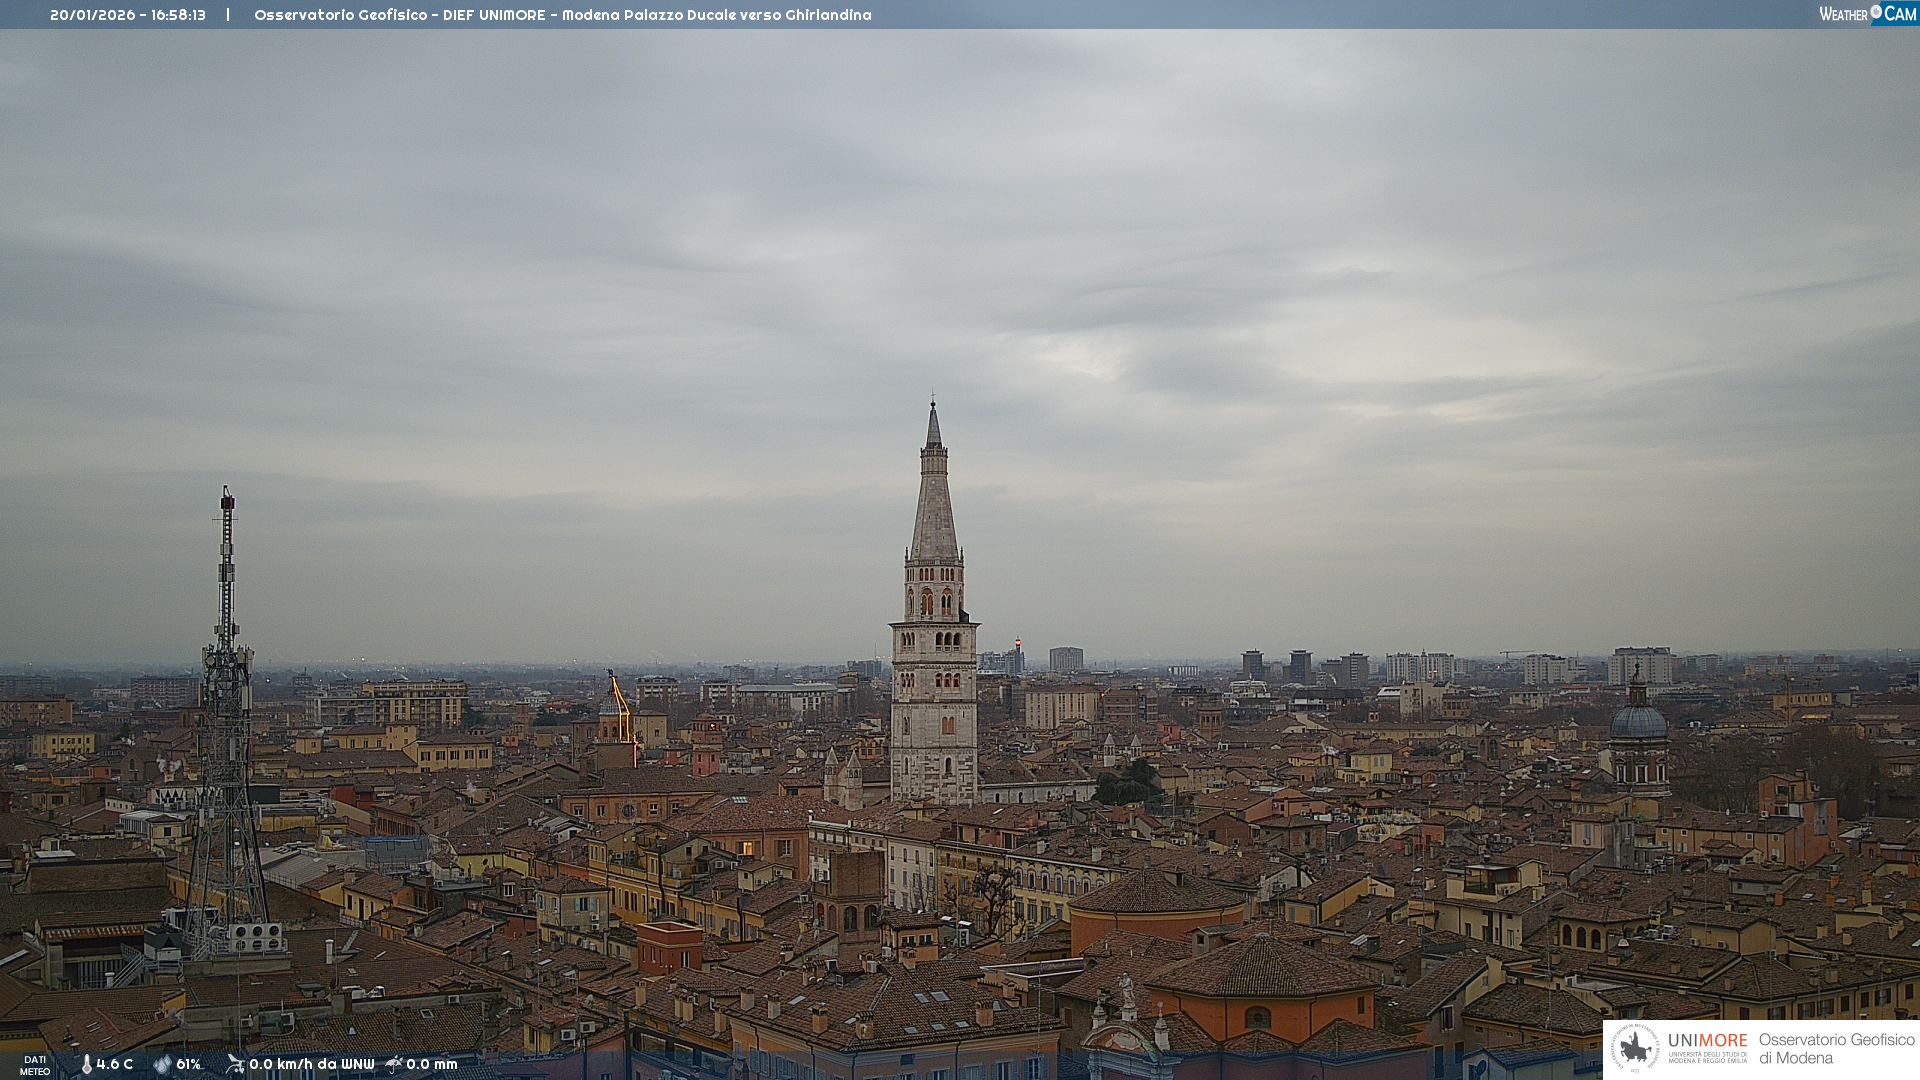1920x1080 pixels.
Task: Click the UNIMORE horseman seal emblem
Action: click(x=1635, y=1049)
